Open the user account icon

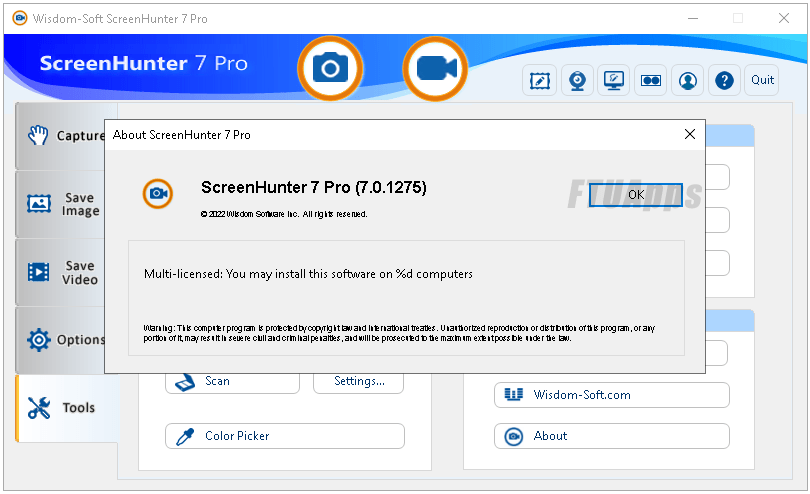point(688,80)
